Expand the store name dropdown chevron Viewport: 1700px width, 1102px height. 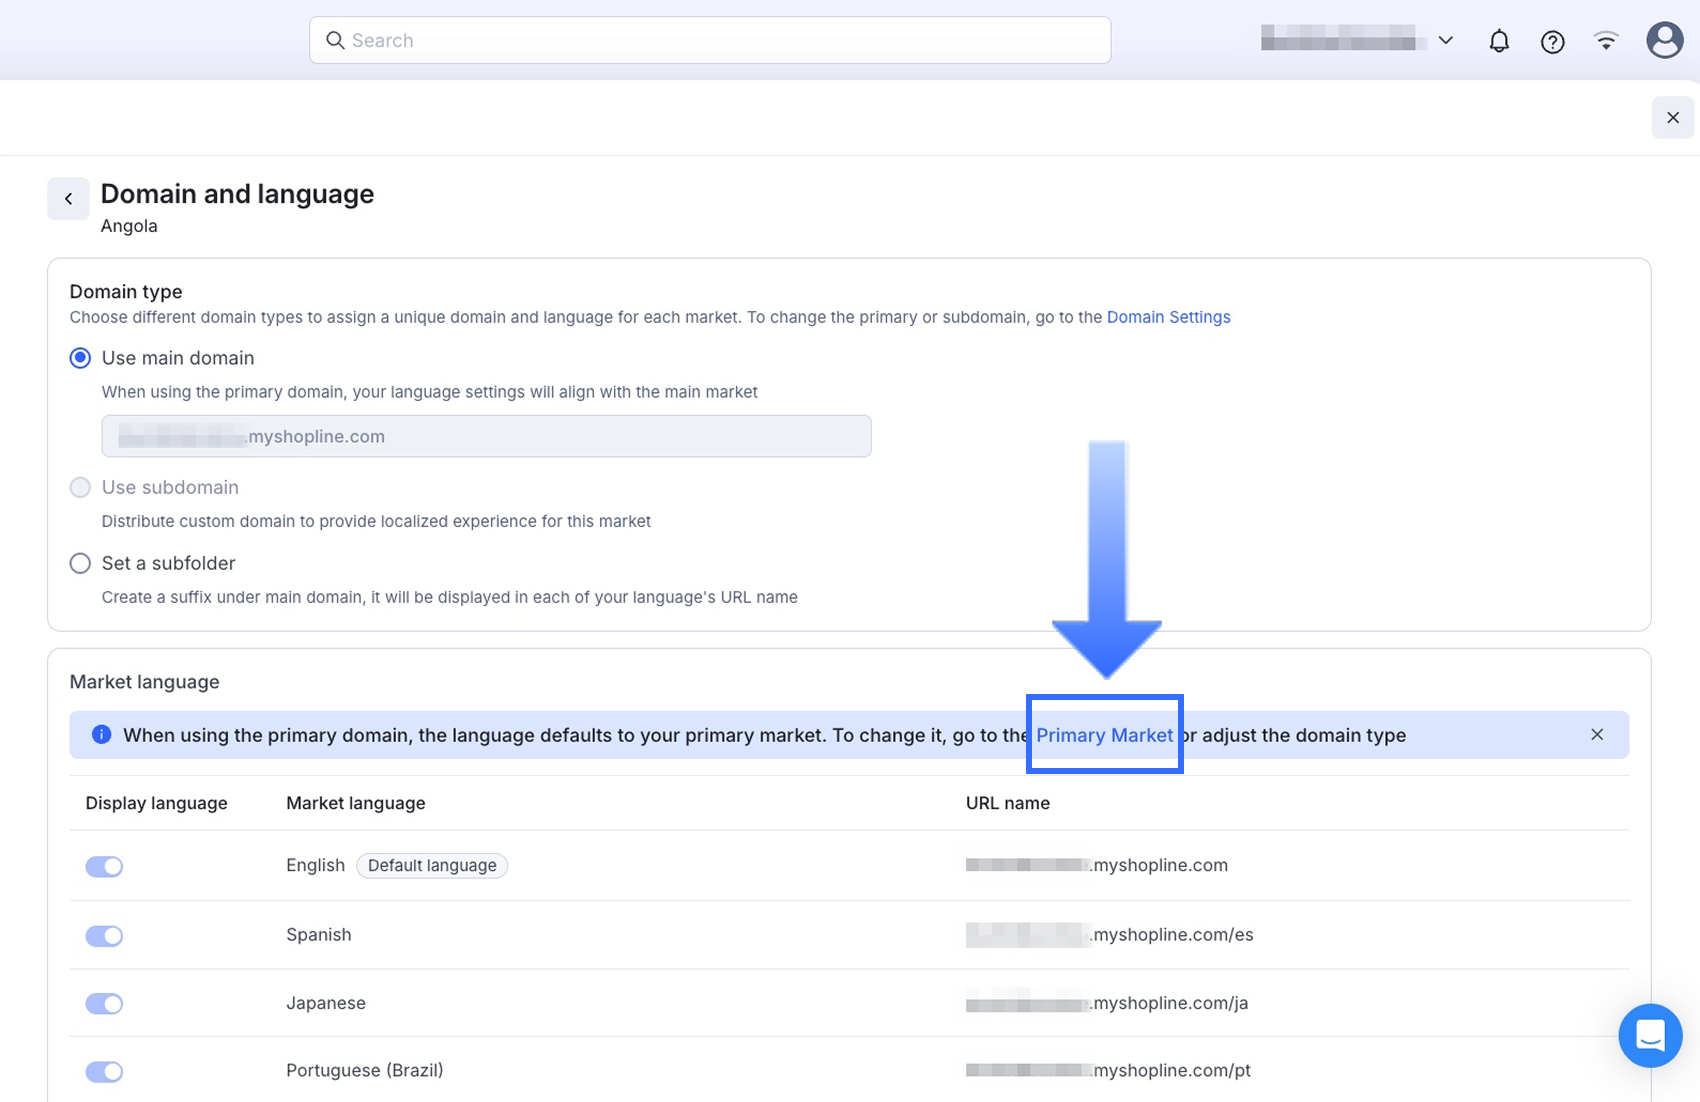click(1445, 41)
